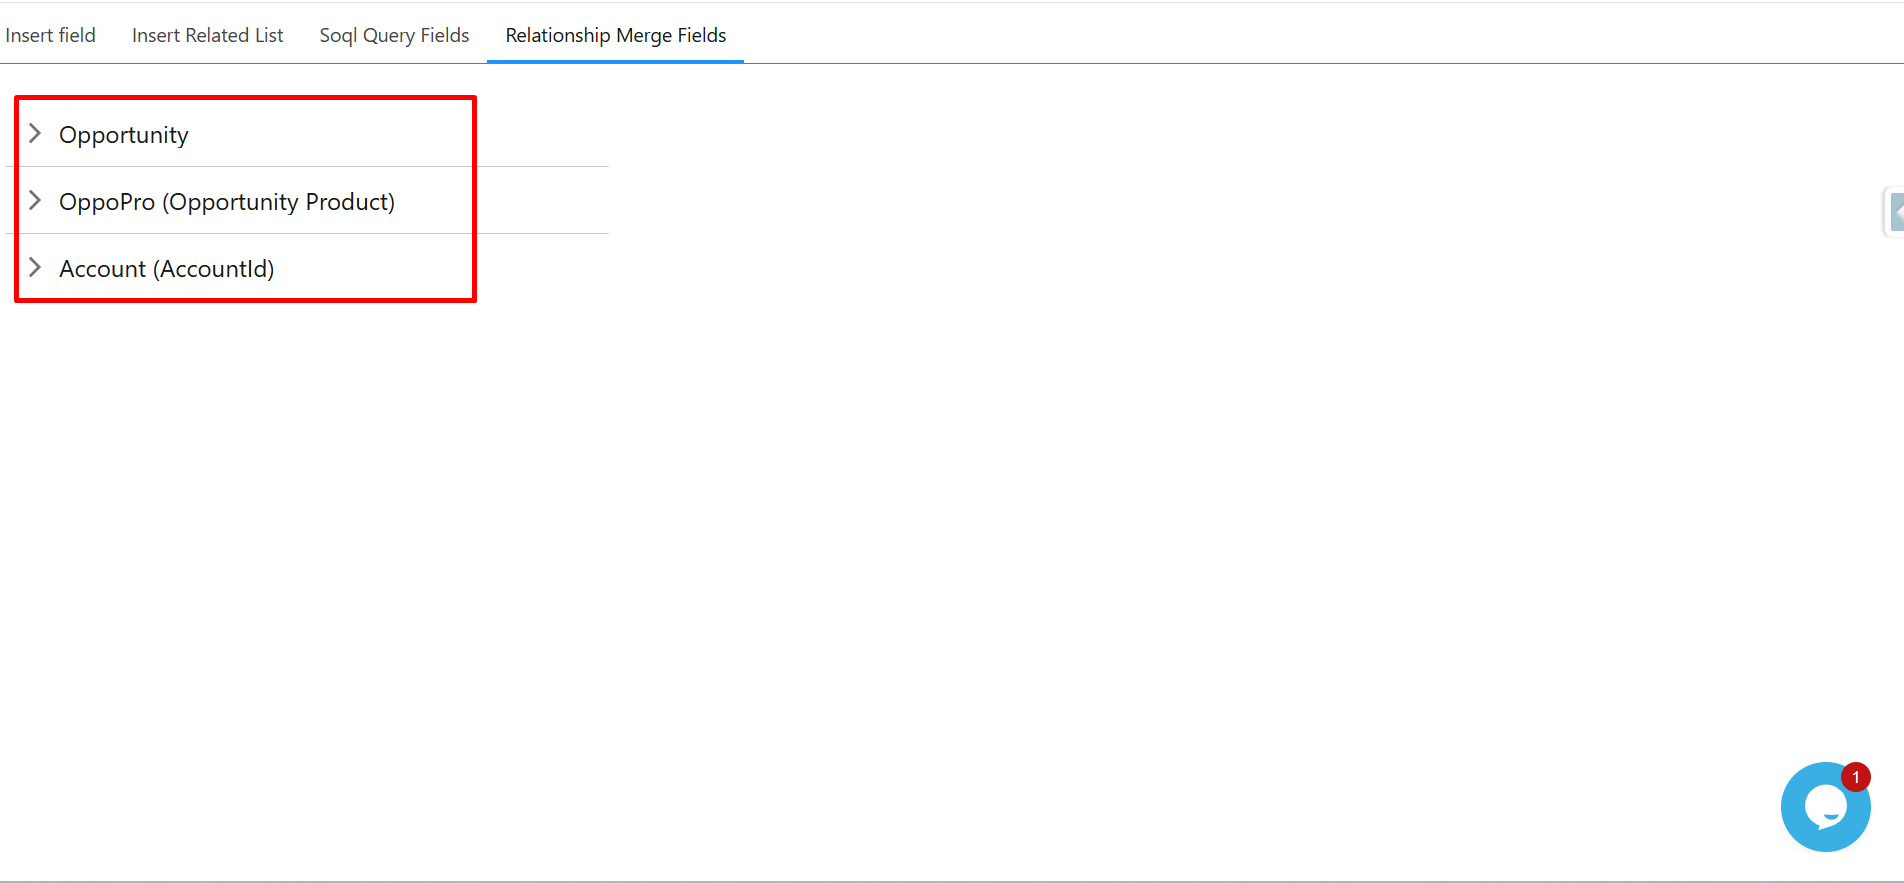Click the arrow icon beside Opportunity
The height and width of the screenshot is (884, 1904).
[x=35, y=133]
